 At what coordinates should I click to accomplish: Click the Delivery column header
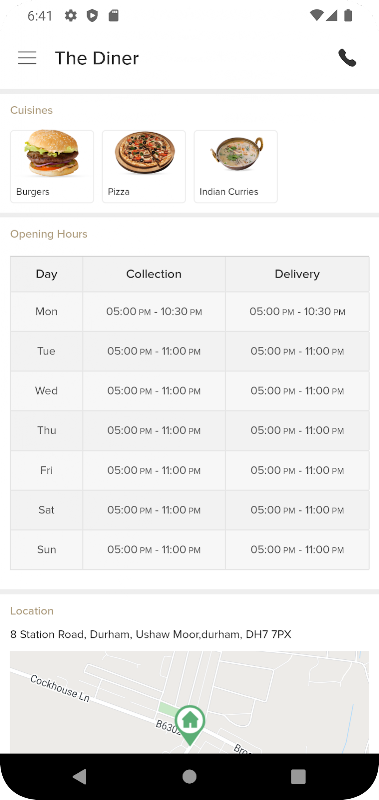click(297, 274)
